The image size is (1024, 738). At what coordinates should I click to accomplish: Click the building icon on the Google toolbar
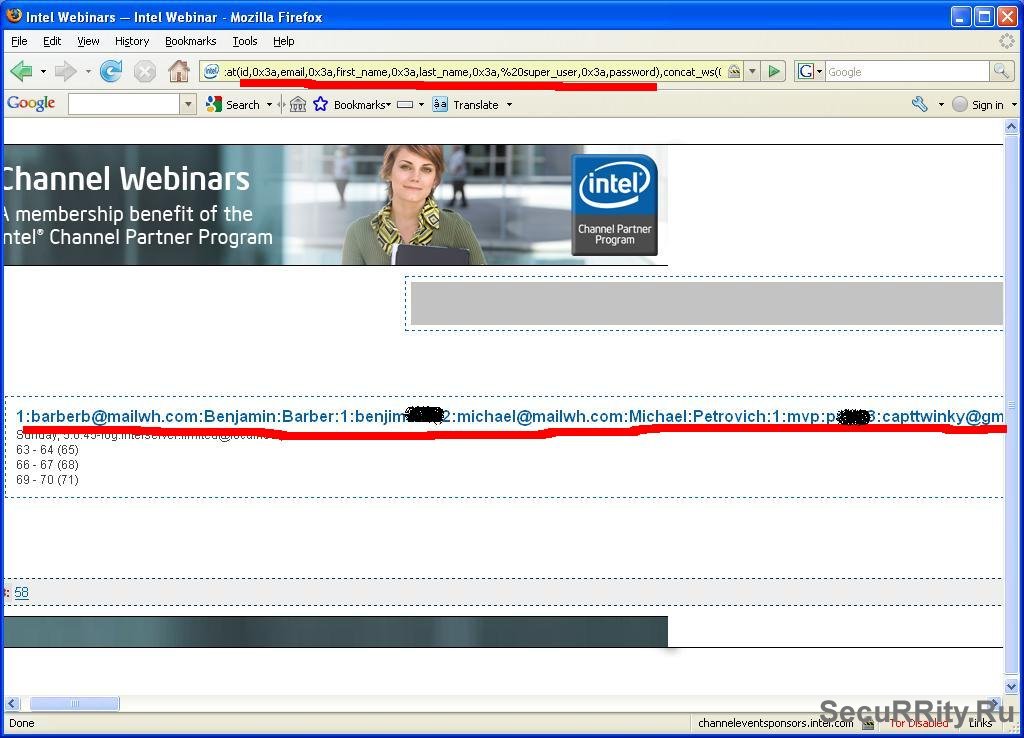[x=298, y=104]
